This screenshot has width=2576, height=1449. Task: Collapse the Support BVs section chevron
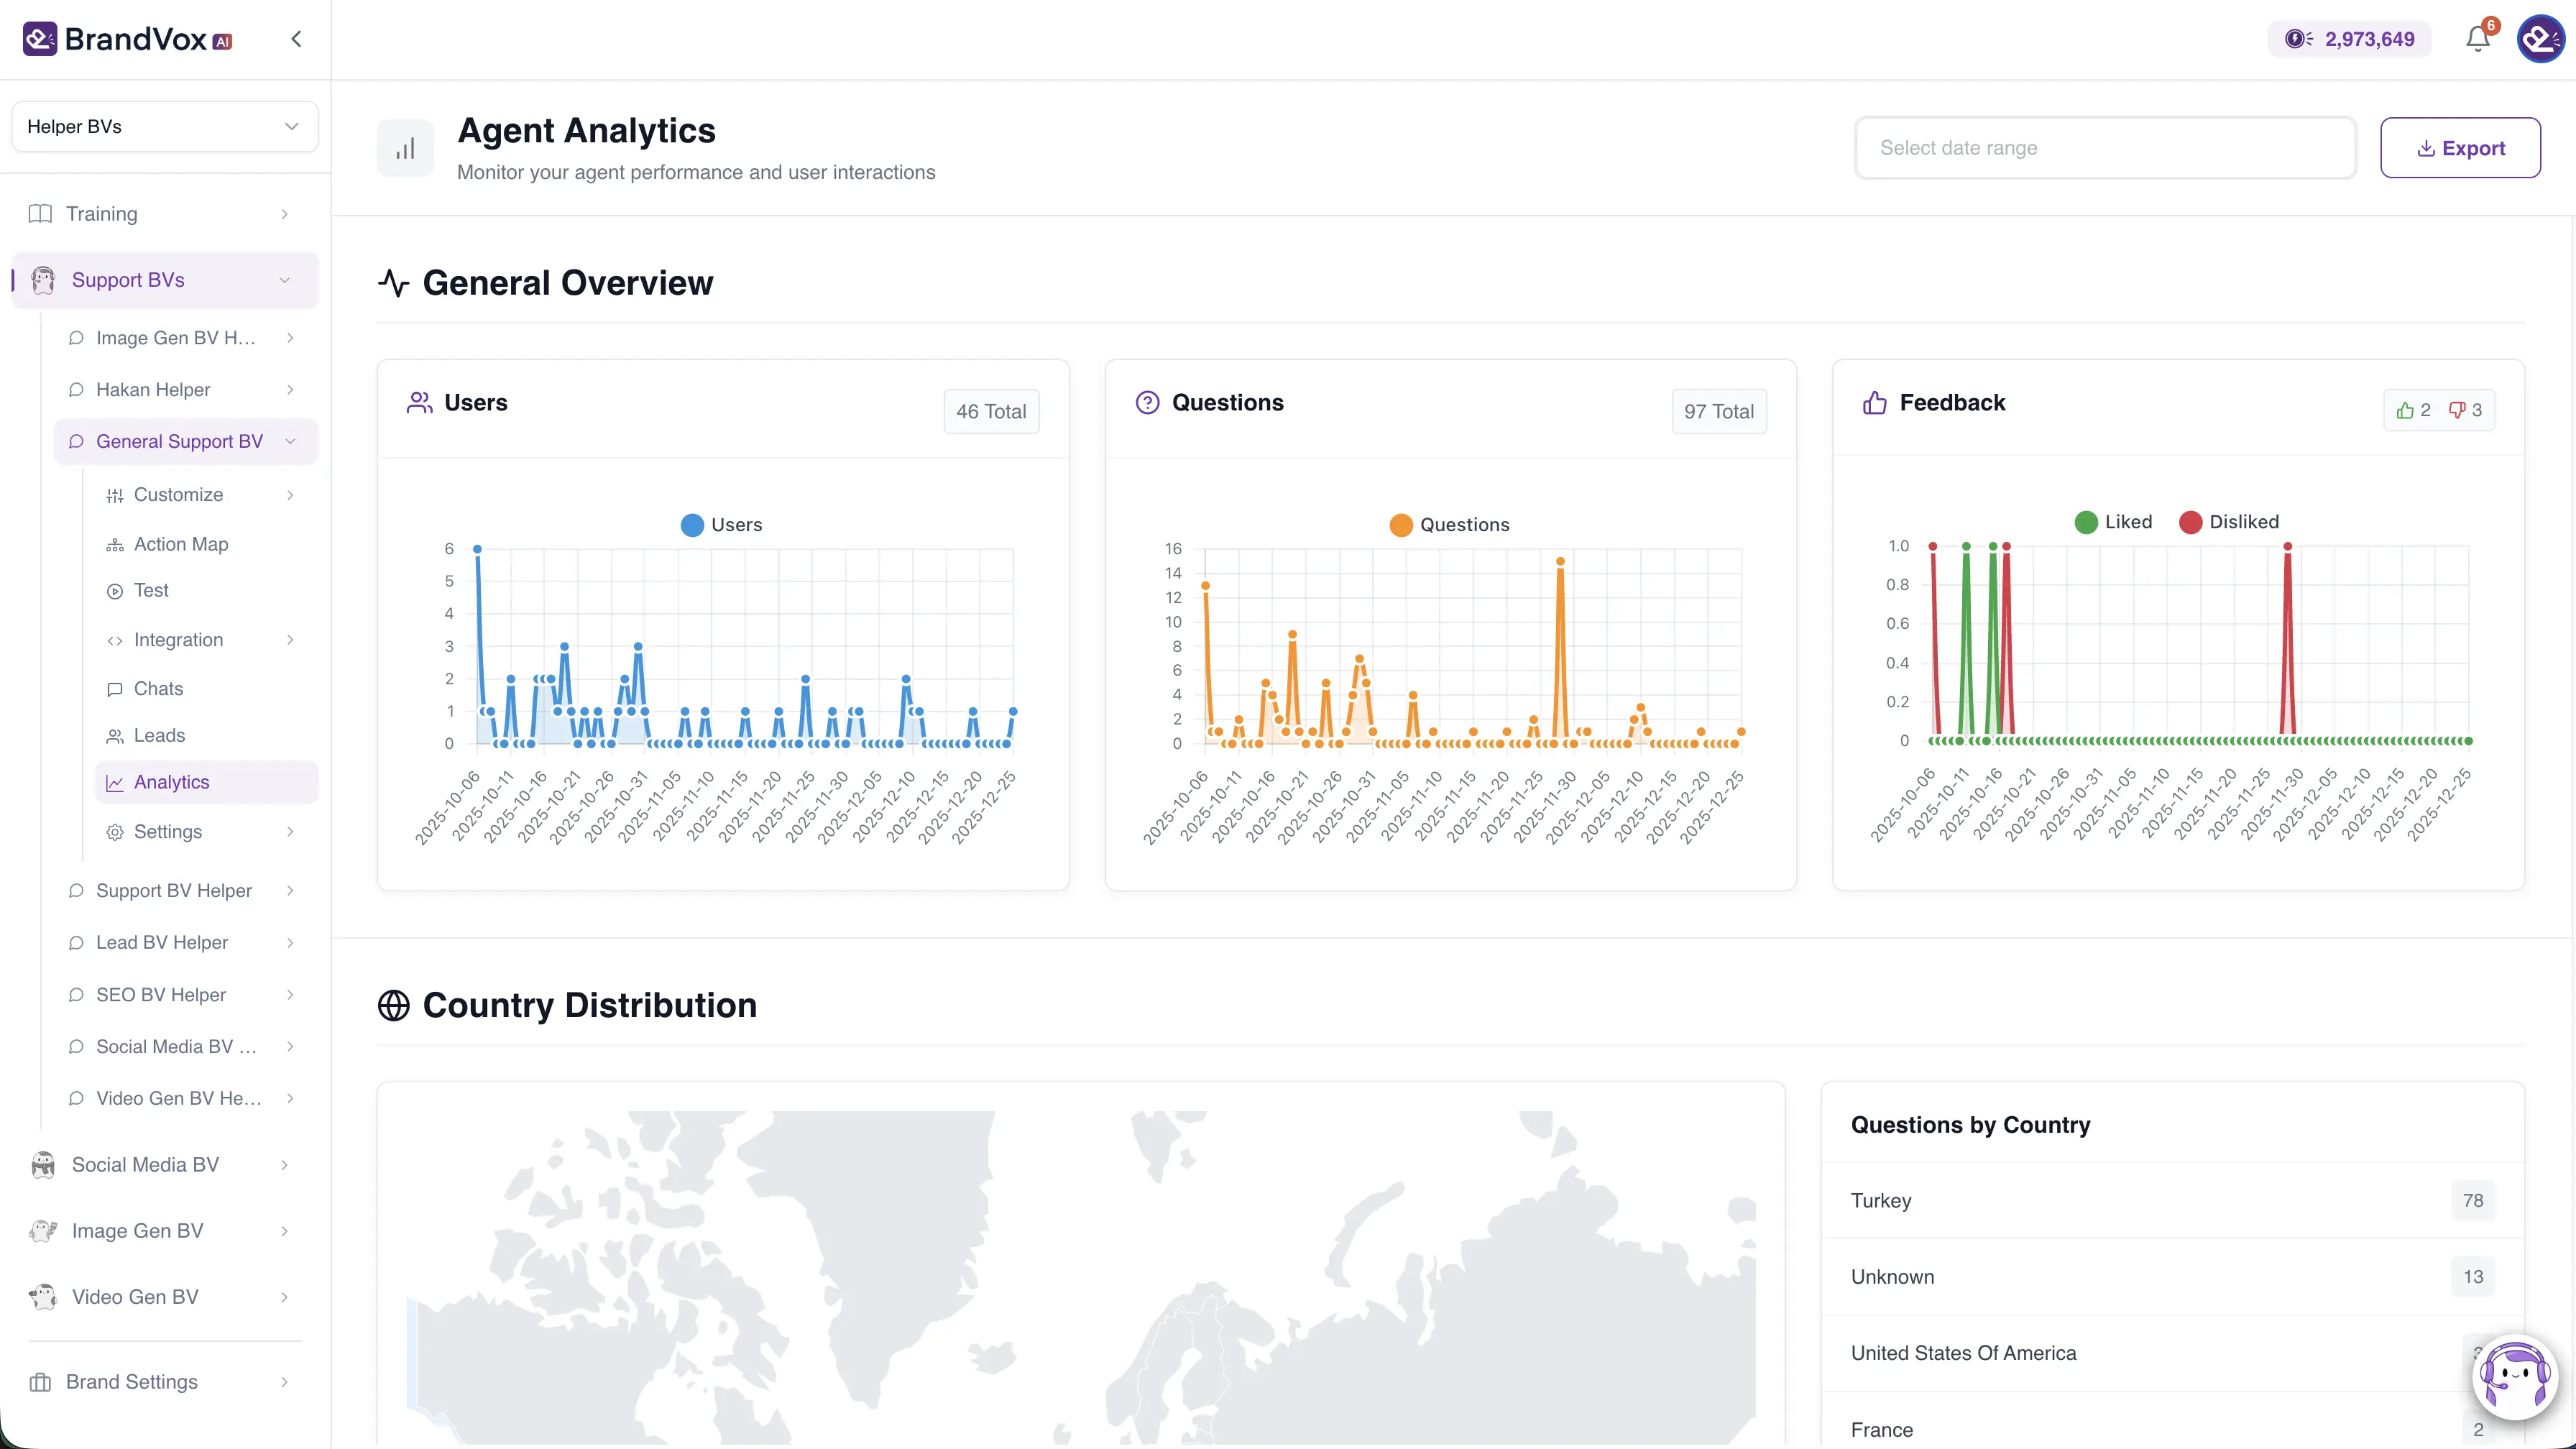point(285,280)
